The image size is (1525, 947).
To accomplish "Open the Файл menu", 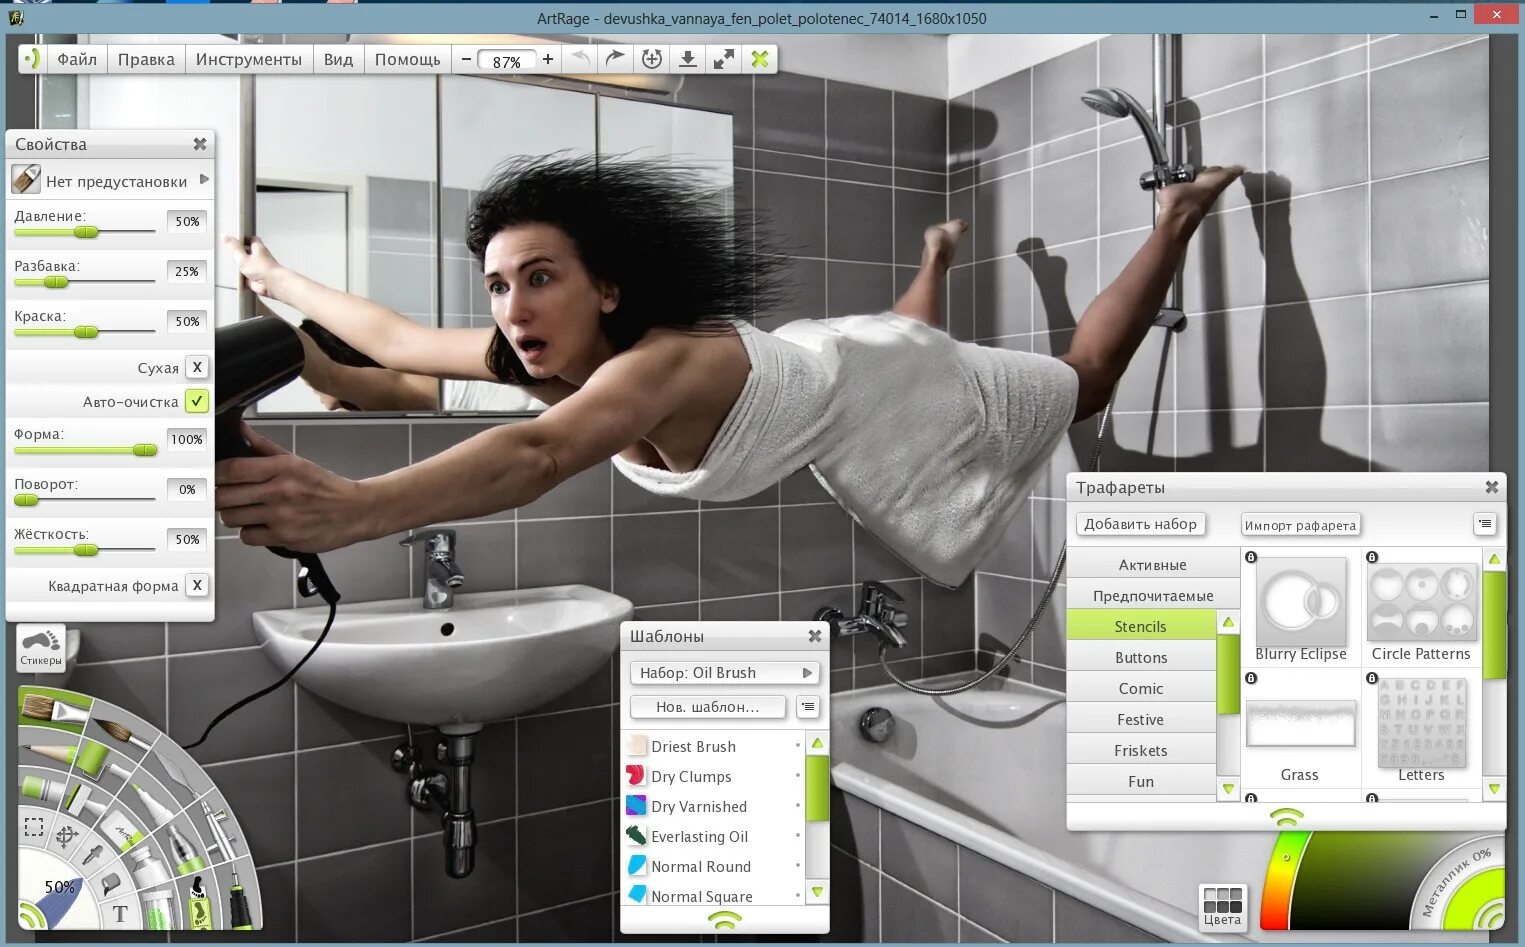I will click(x=77, y=59).
